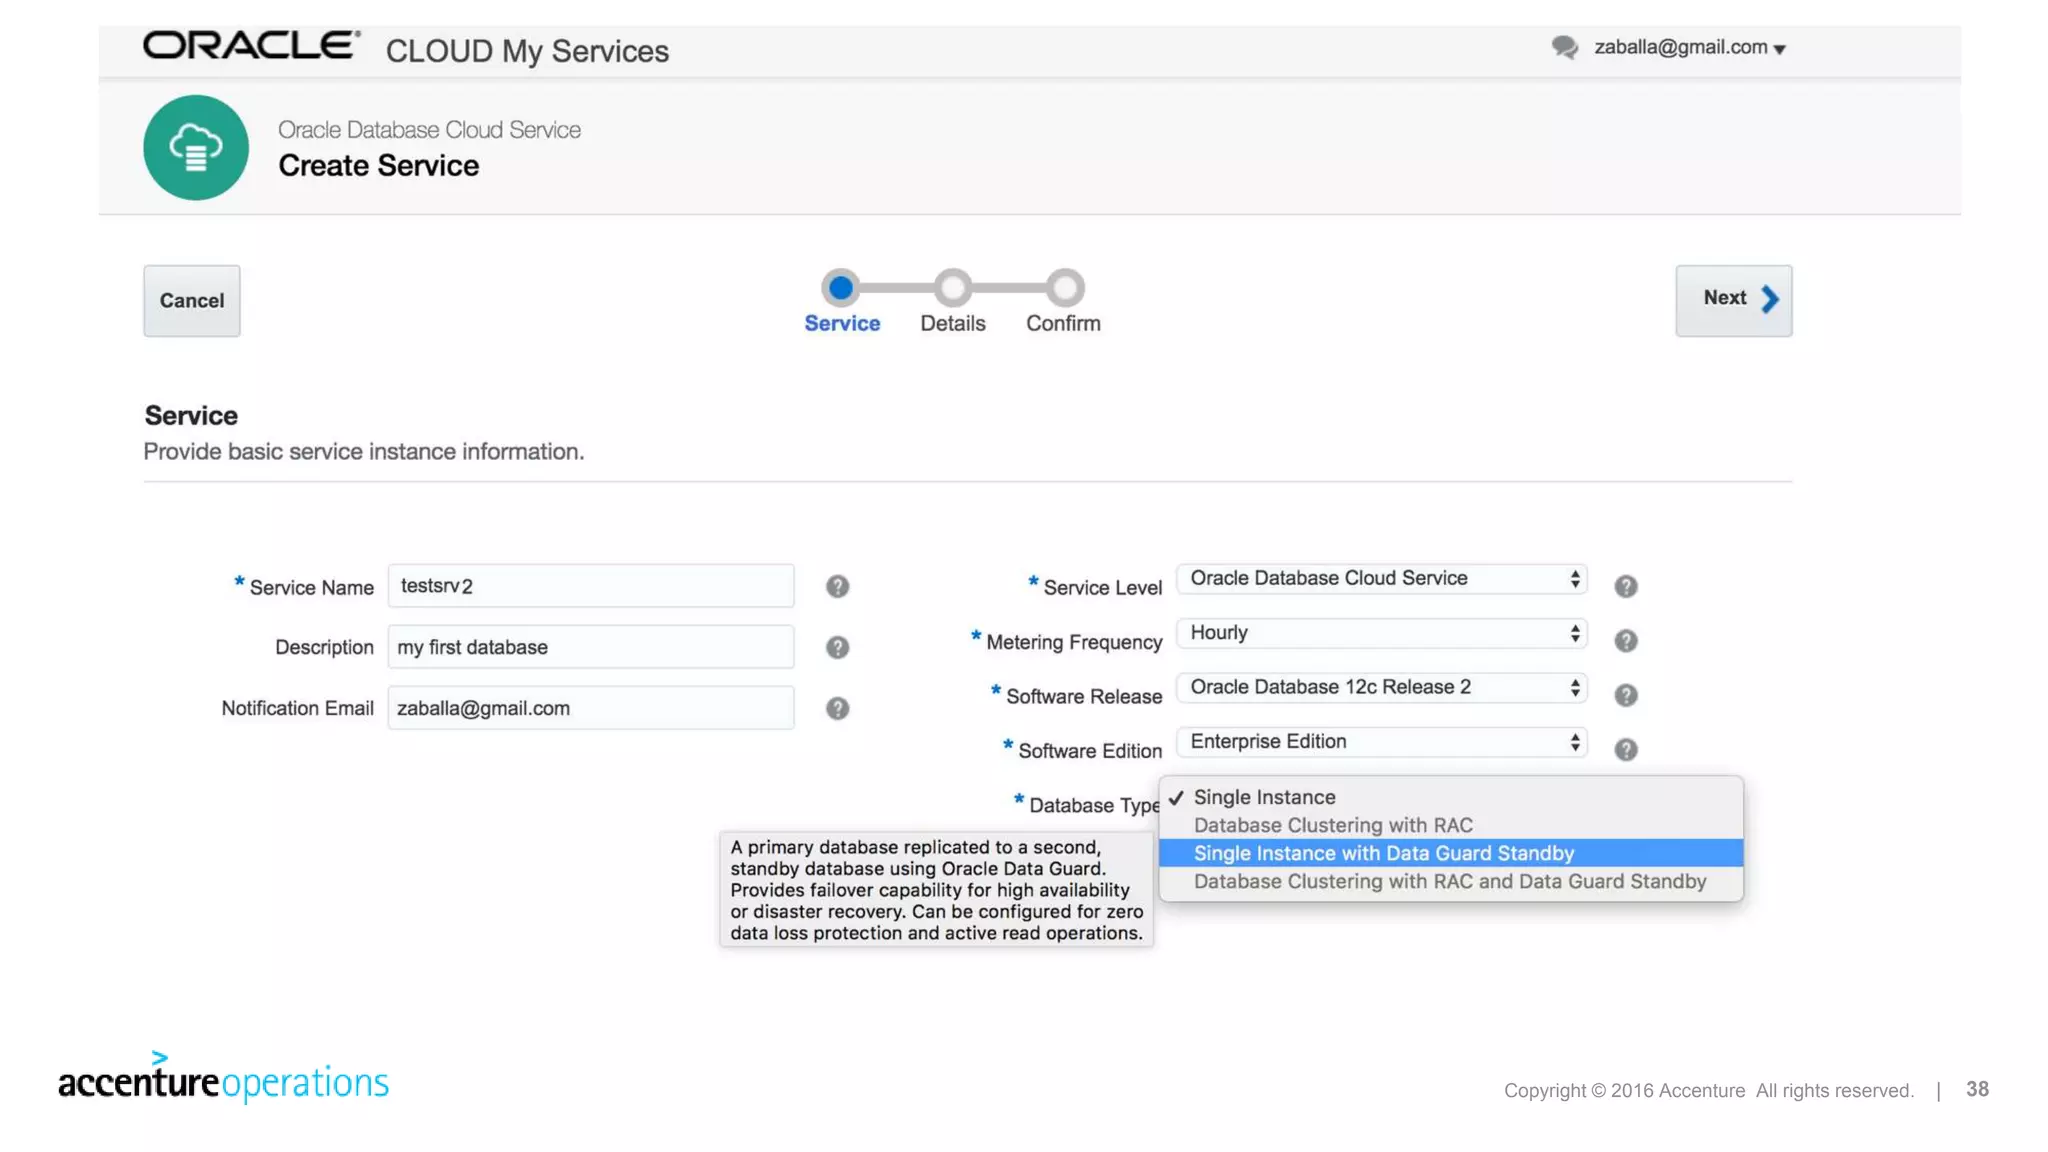Click the help icon beside Software Edition
The width and height of the screenshot is (2048, 1152).
[1625, 749]
